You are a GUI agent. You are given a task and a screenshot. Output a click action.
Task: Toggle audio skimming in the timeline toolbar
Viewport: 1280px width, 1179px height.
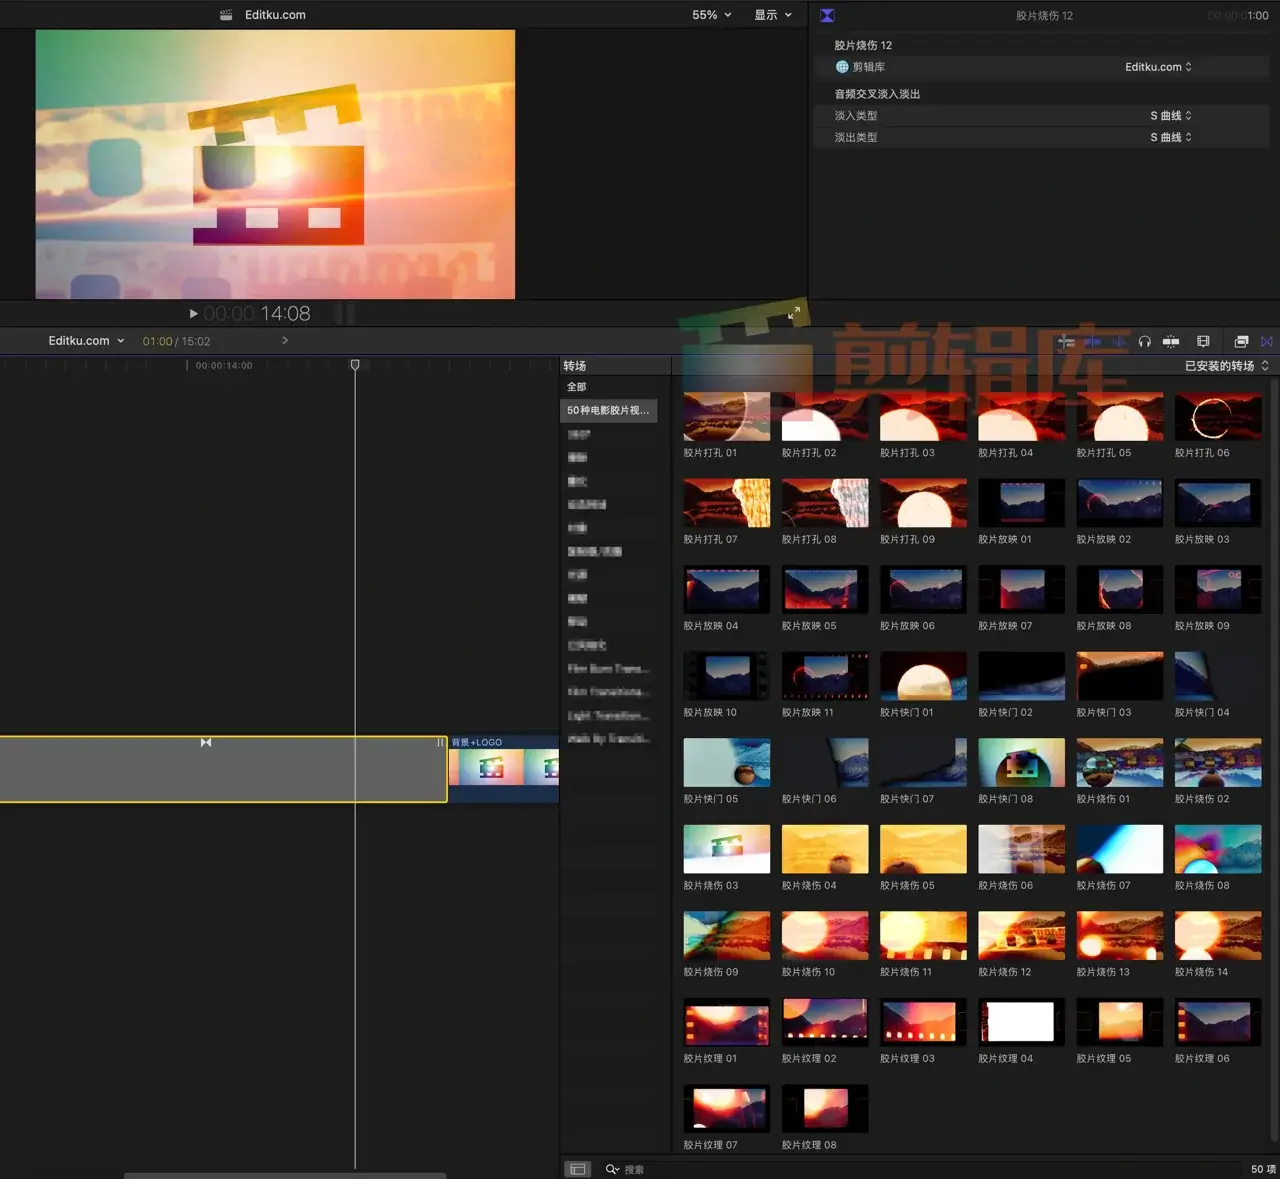(1170, 341)
